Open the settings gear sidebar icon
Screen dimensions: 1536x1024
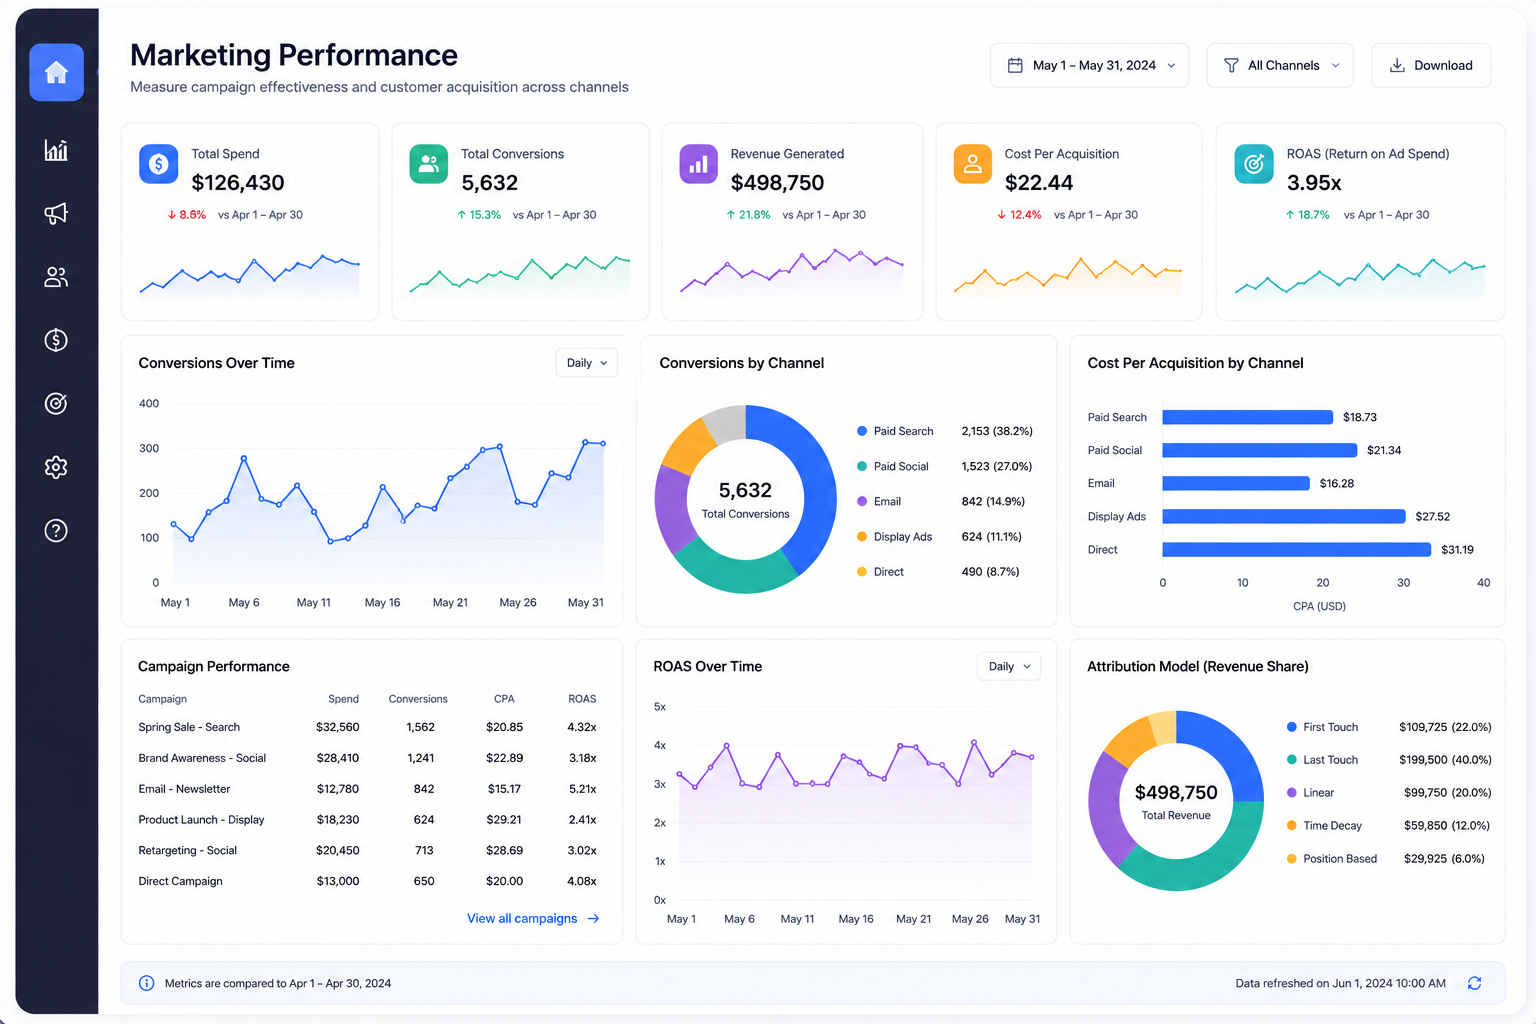click(56, 467)
